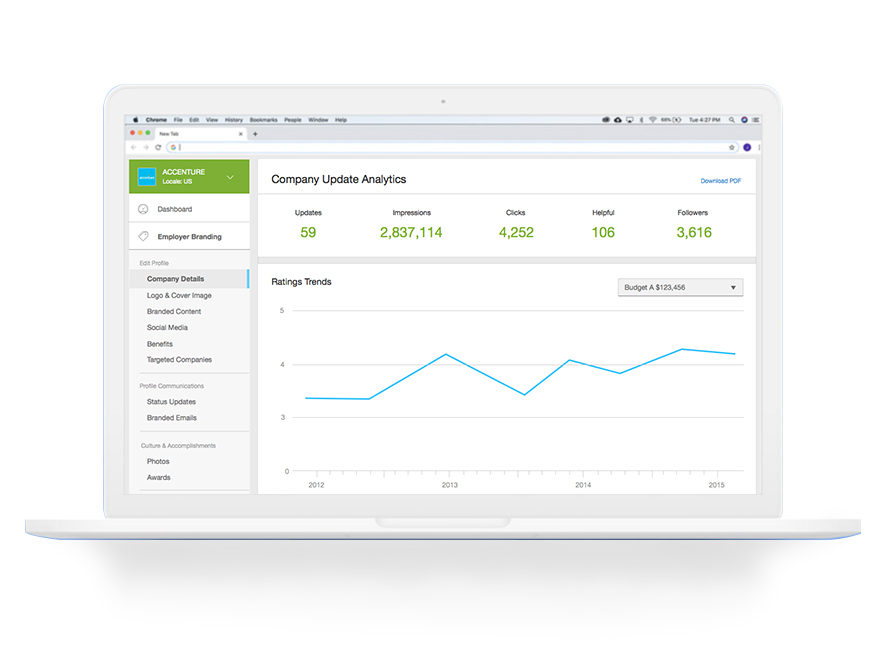Click the Download PDF link

(x=720, y=181)
